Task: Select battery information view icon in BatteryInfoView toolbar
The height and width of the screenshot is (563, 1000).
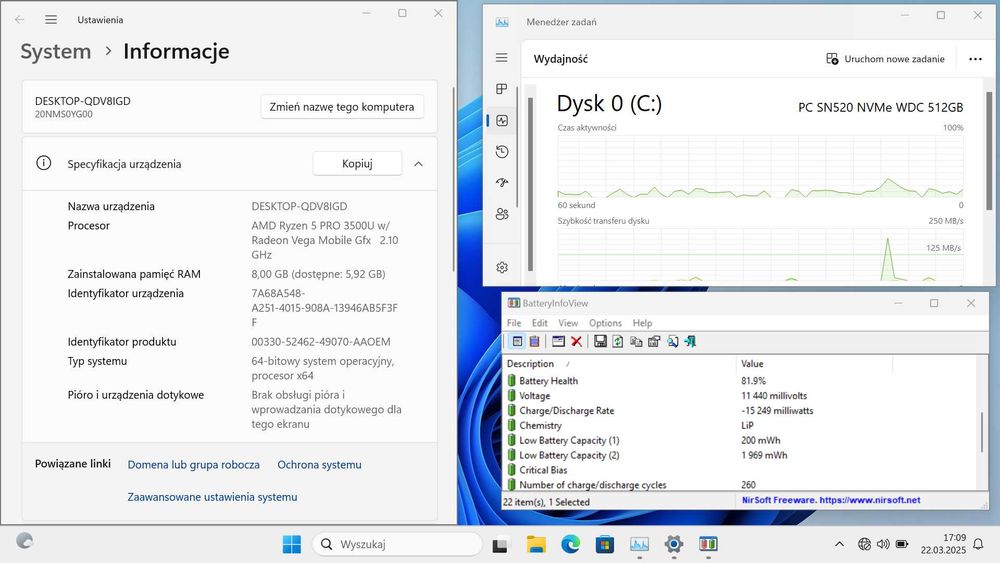Action: point(517,342)
